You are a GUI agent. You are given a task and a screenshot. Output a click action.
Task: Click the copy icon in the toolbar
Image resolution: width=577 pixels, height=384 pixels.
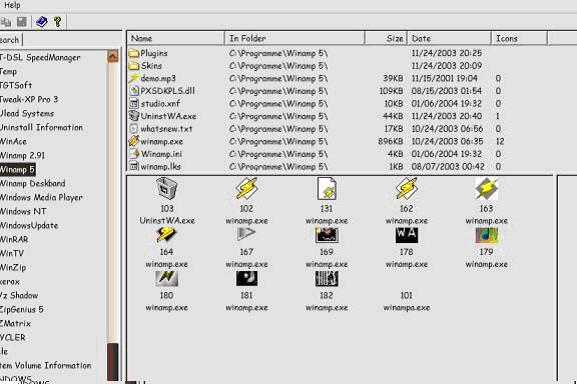point(6,22)
